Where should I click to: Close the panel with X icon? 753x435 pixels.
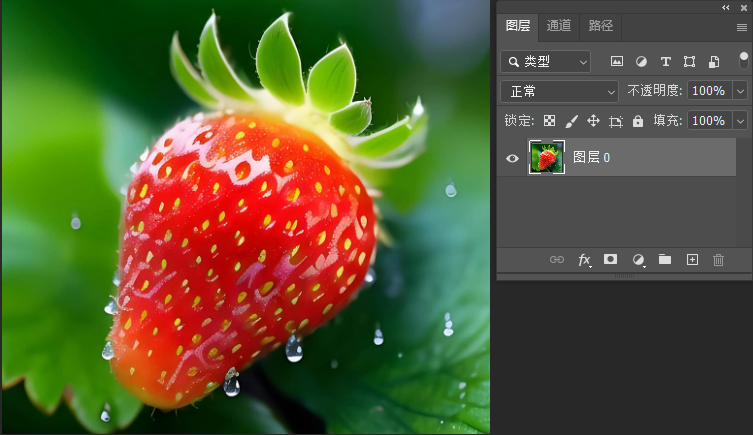pyautogui.click(x=744, y=8)
